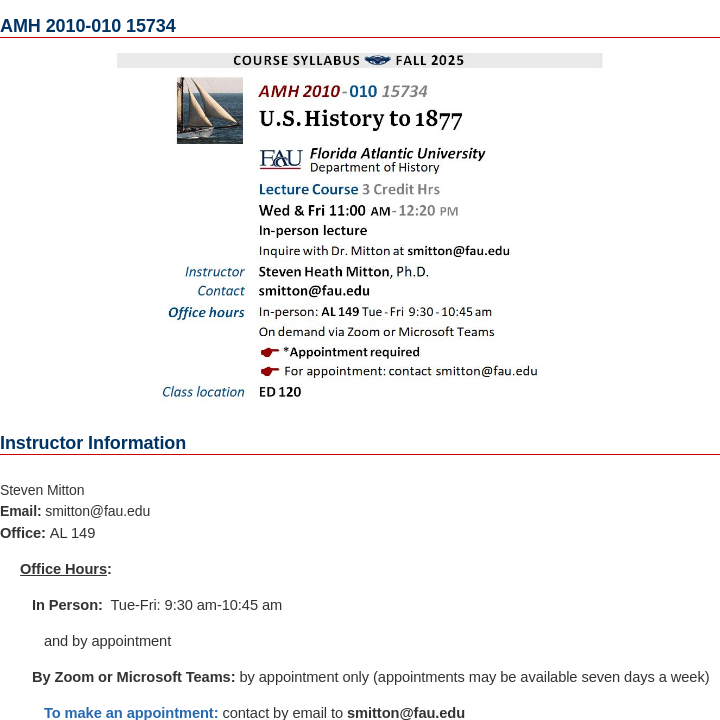Click the ED 120 class location

point(280,392)
